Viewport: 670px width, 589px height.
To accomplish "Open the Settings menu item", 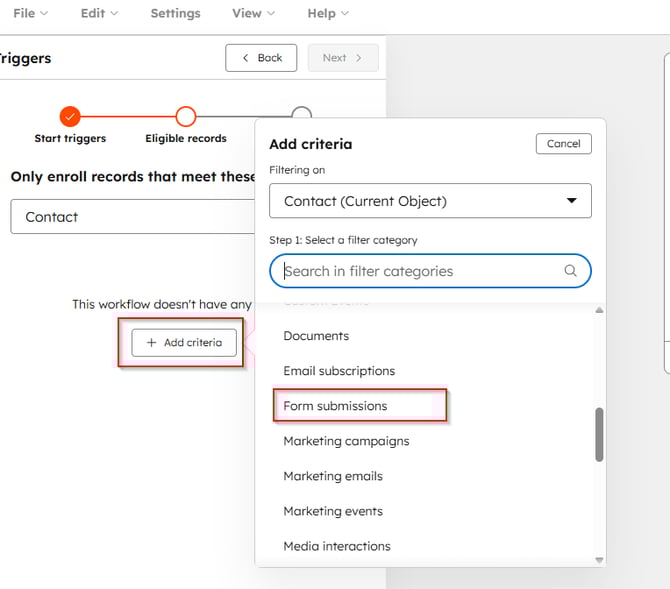I will pos(175,13).
